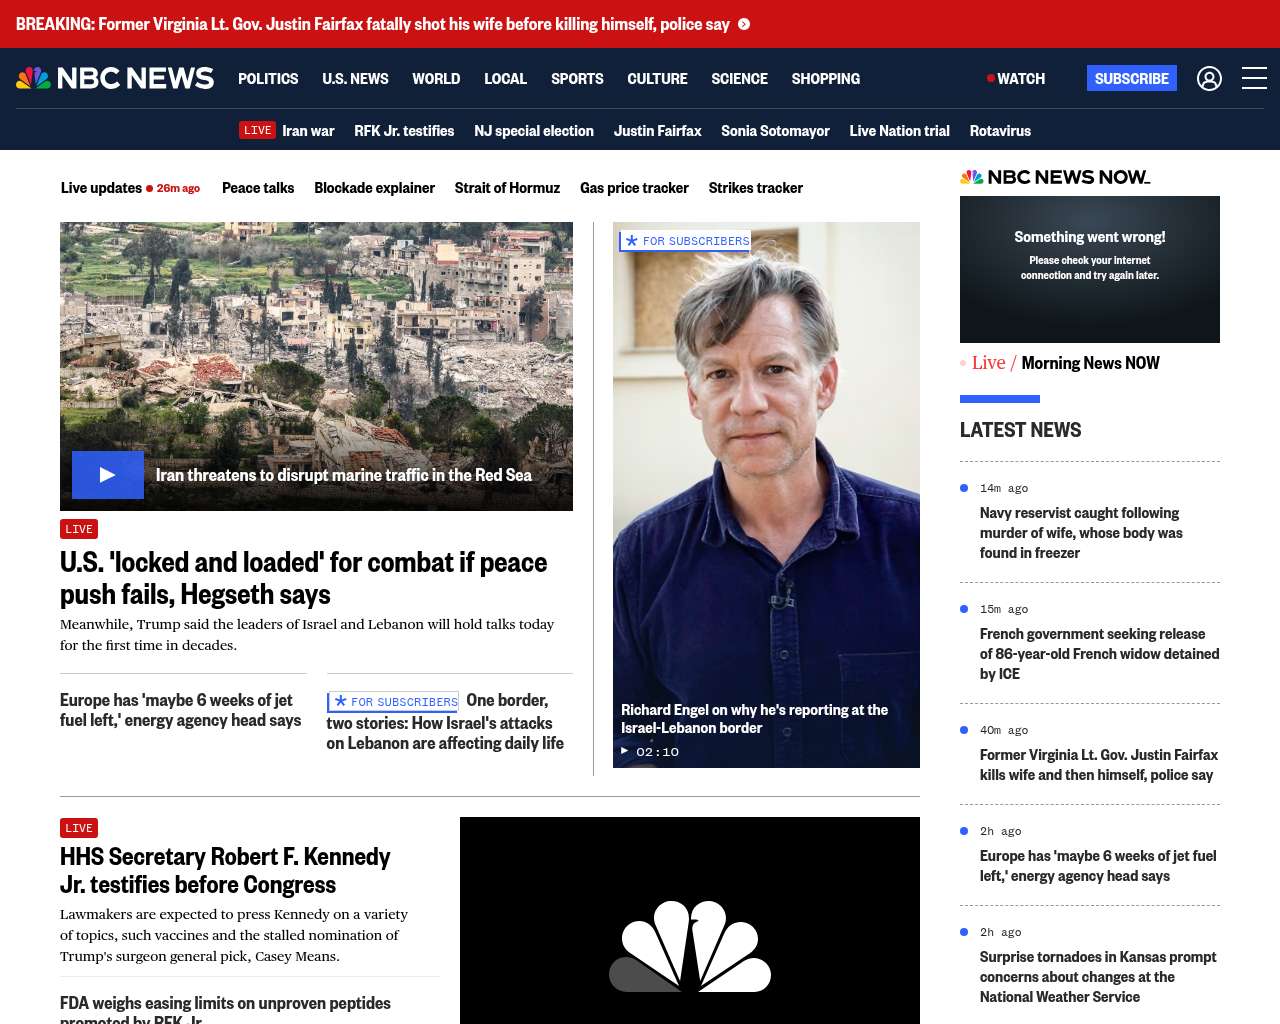The height and width of the screenshot is (1024, 1280).
Task: Open the Strikes tracker link
Action: (755, 187)
